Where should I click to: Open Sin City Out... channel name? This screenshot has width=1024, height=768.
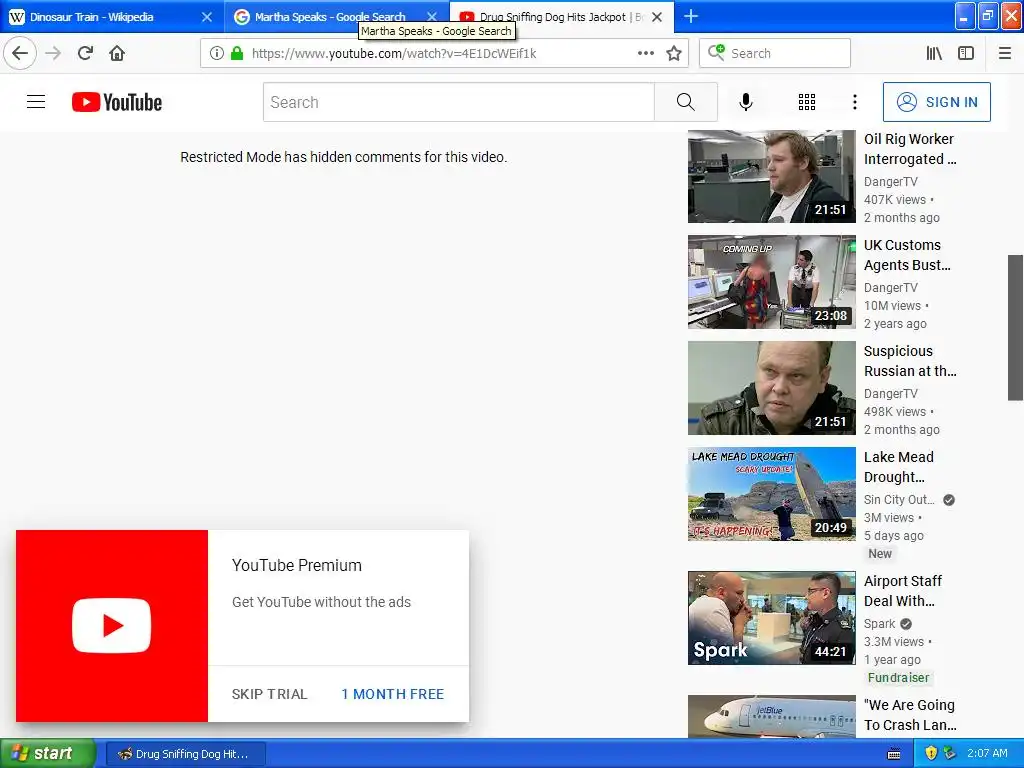899,500
